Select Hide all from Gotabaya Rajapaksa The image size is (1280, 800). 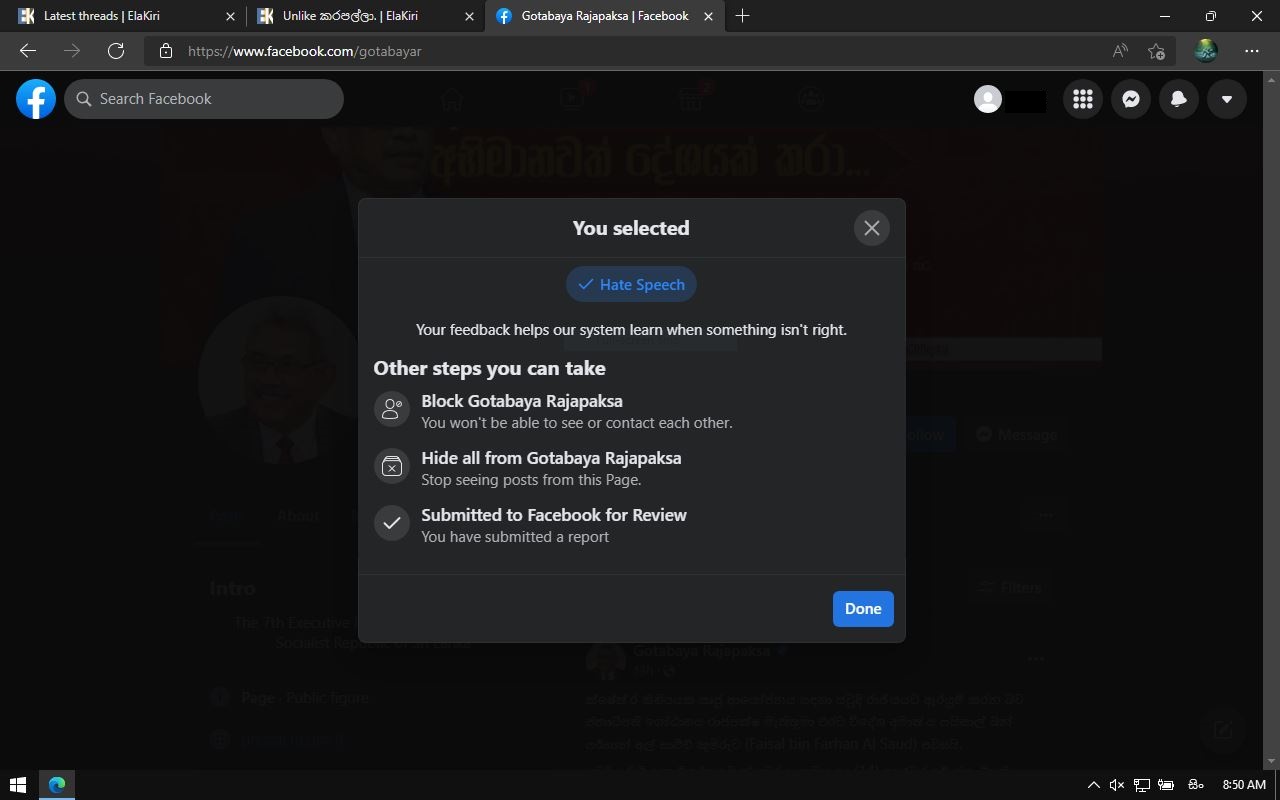(x=631, y=468)
